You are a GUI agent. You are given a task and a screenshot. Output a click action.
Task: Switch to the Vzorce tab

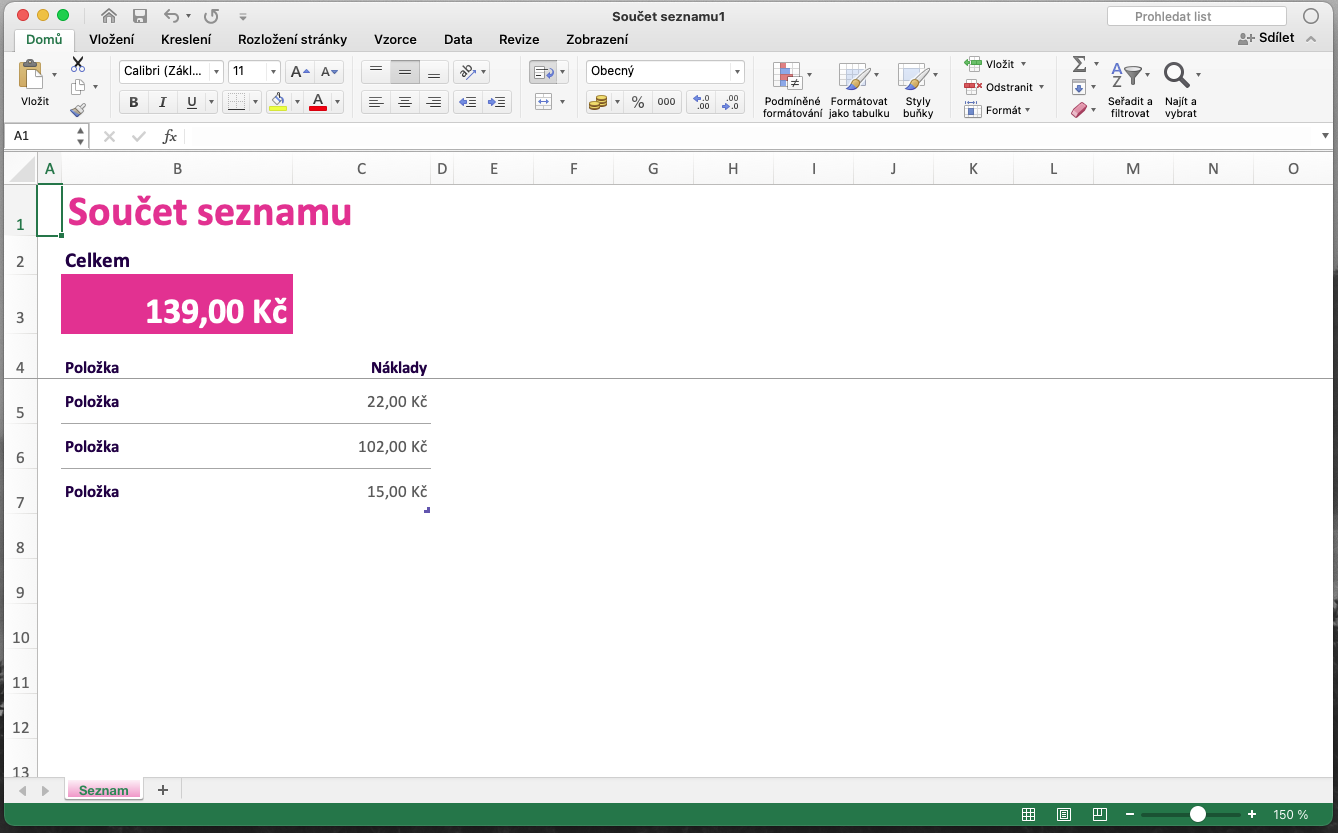click(x=395, y=39)
